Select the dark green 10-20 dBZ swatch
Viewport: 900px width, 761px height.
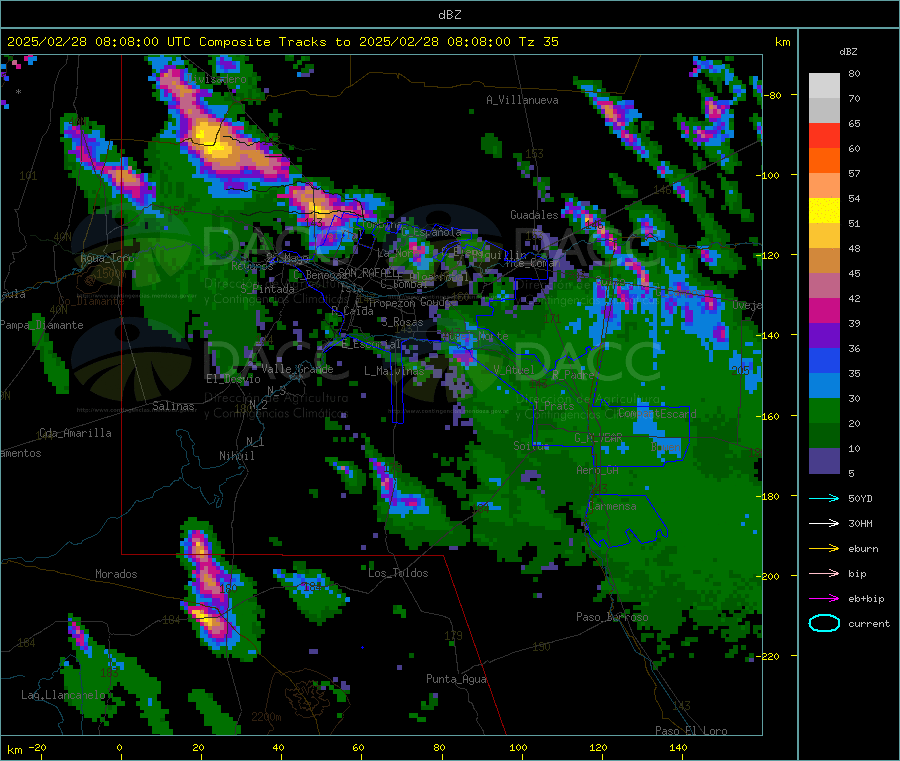[824, 436]
